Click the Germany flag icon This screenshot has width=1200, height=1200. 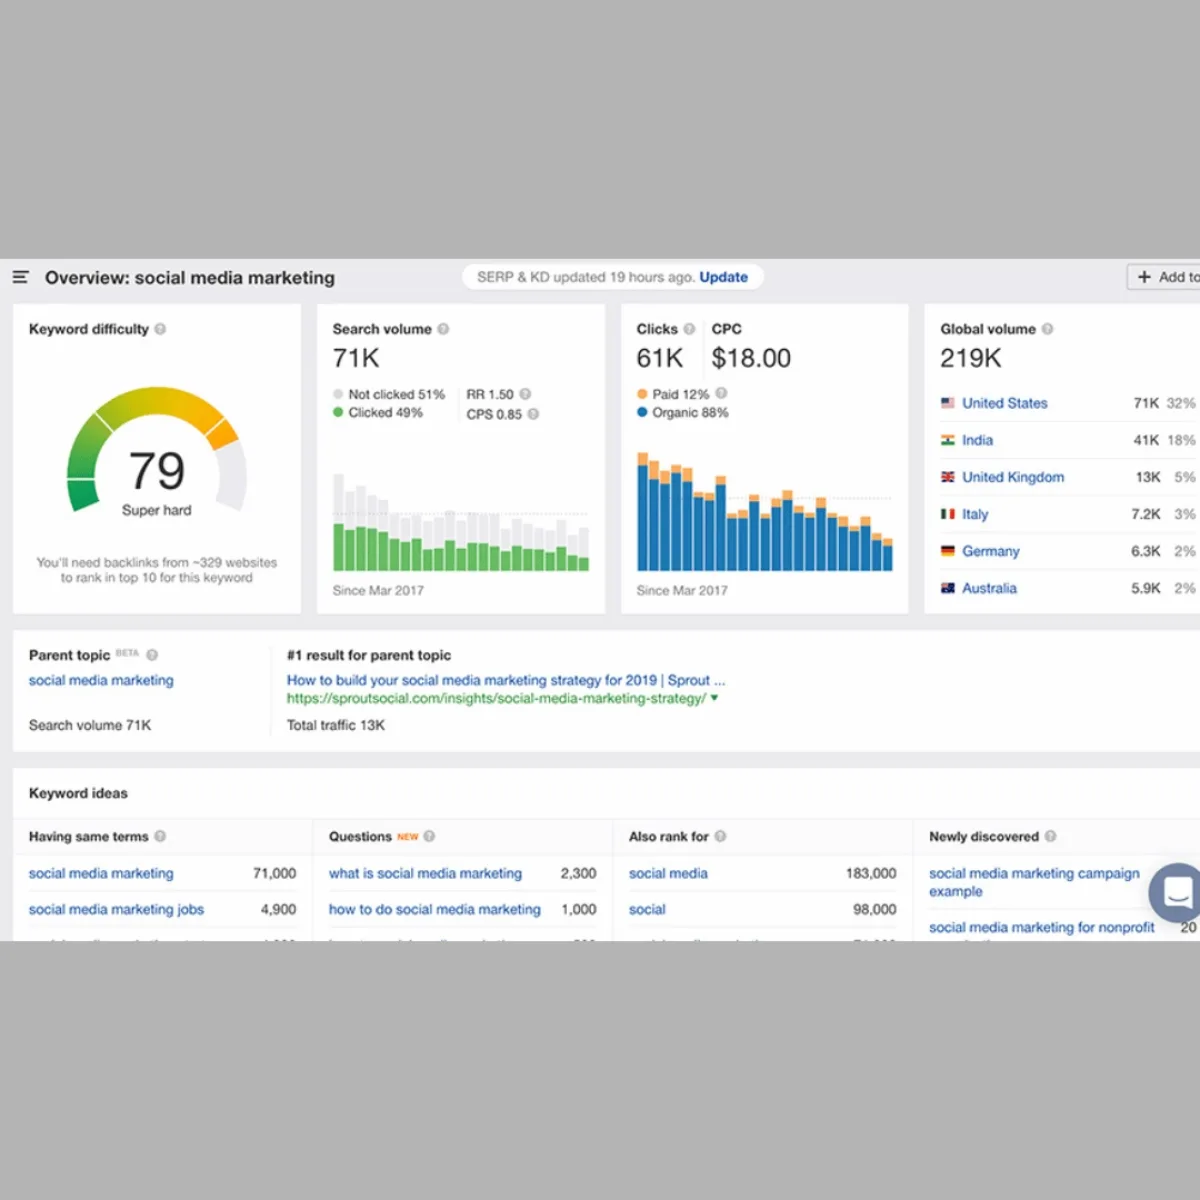[948, 551]
